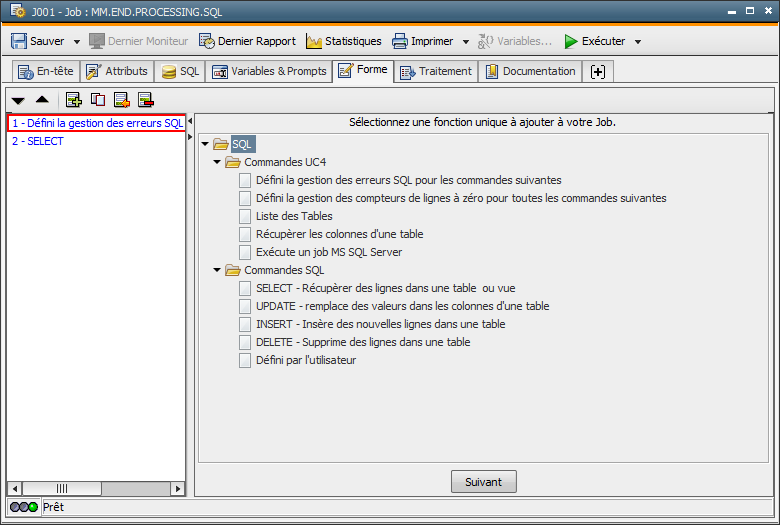Open the Exécuter dropdown arrow
The image size is (780, 525).
pos(638,42)
